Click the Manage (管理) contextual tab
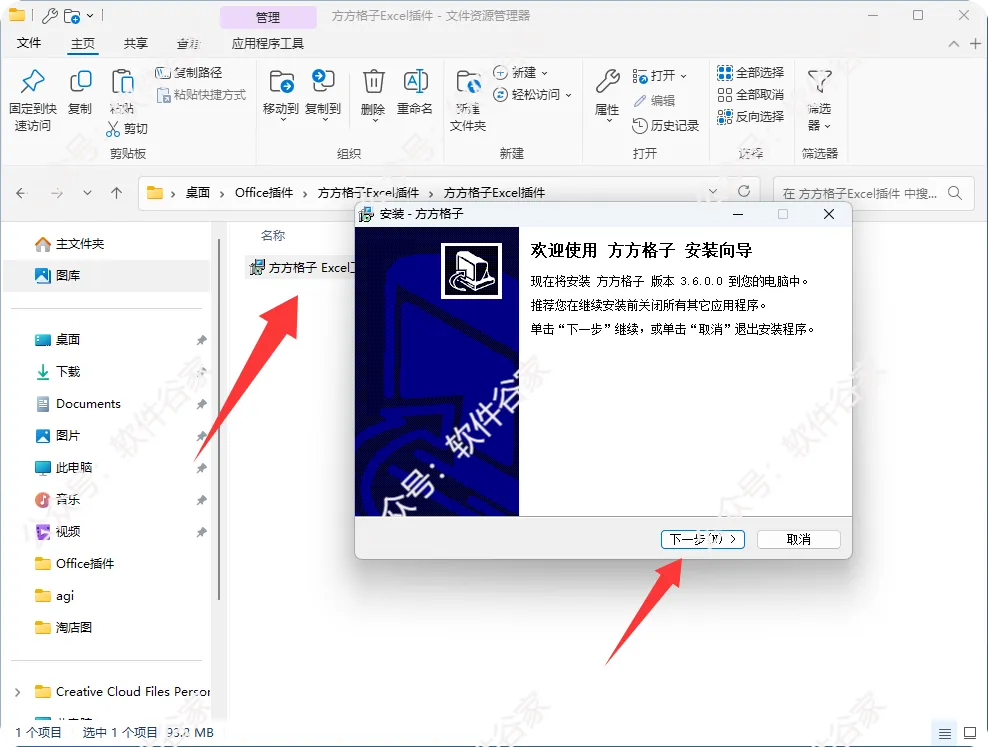Viewport: 988px width, 747px height. [x=268, y=17]
